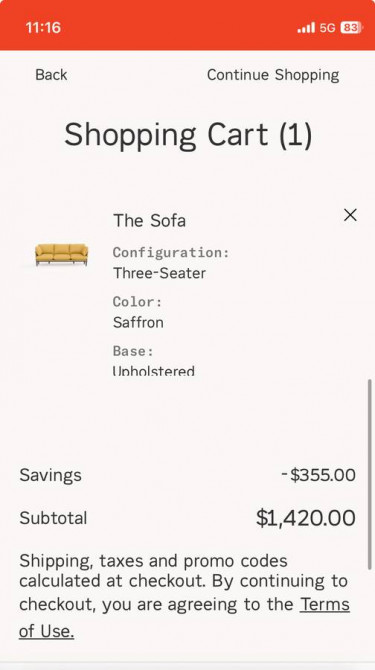
Task: Tap the 11:16 clock in status bar
Action: 43,28
